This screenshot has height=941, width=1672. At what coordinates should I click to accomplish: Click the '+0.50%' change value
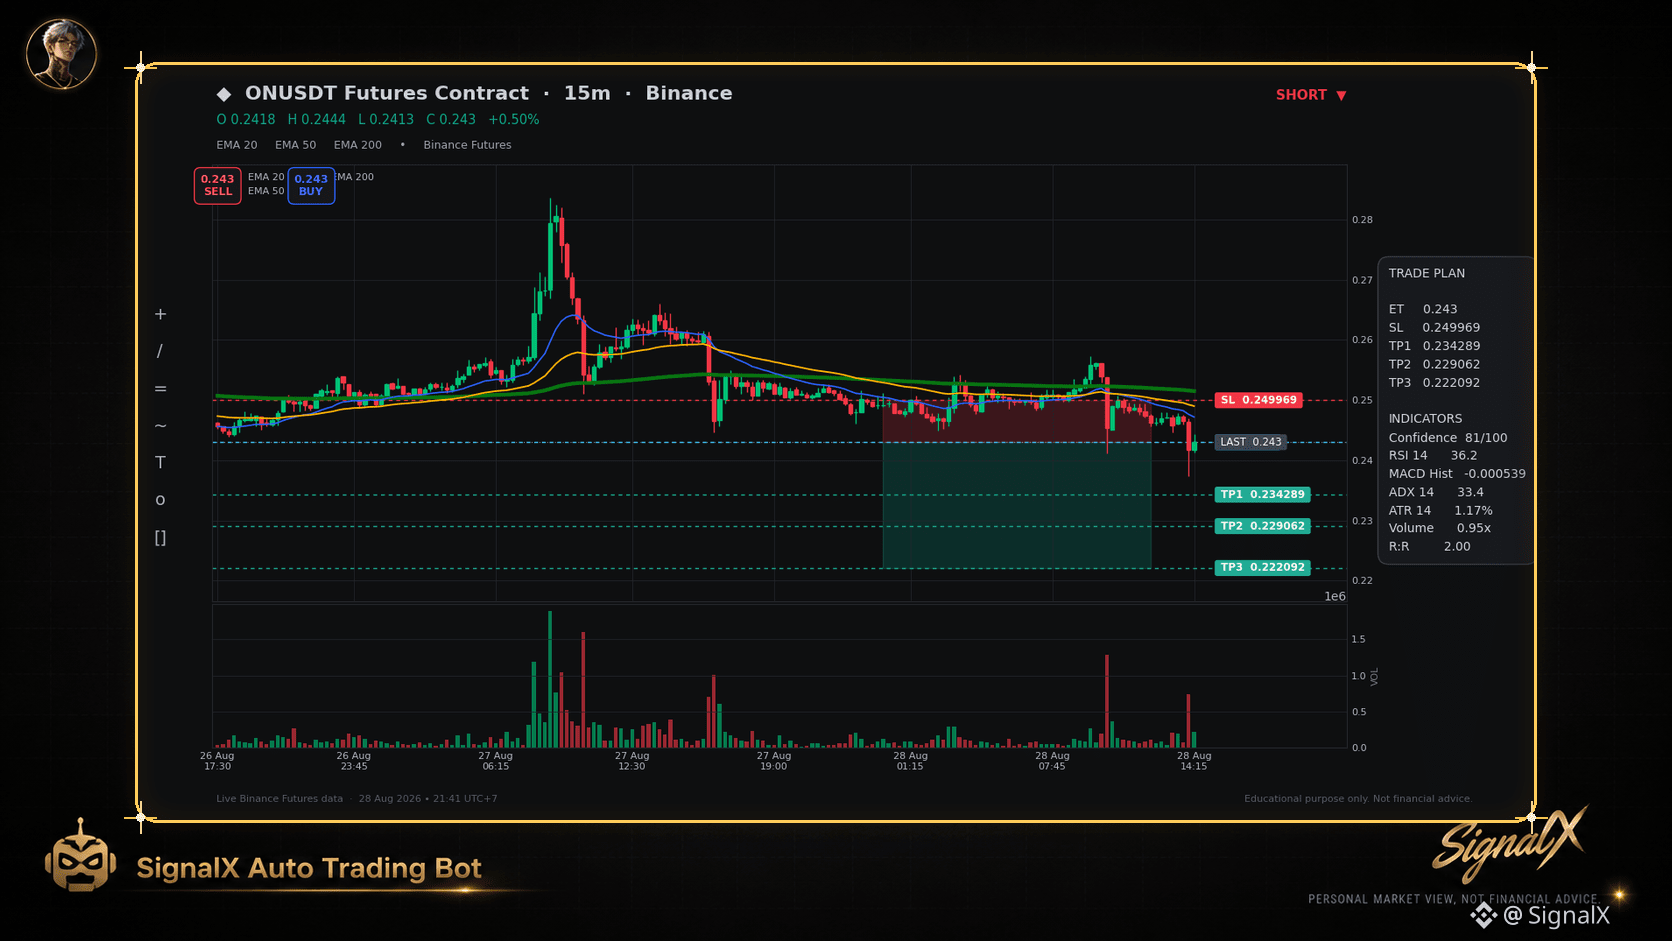(514, 119)
